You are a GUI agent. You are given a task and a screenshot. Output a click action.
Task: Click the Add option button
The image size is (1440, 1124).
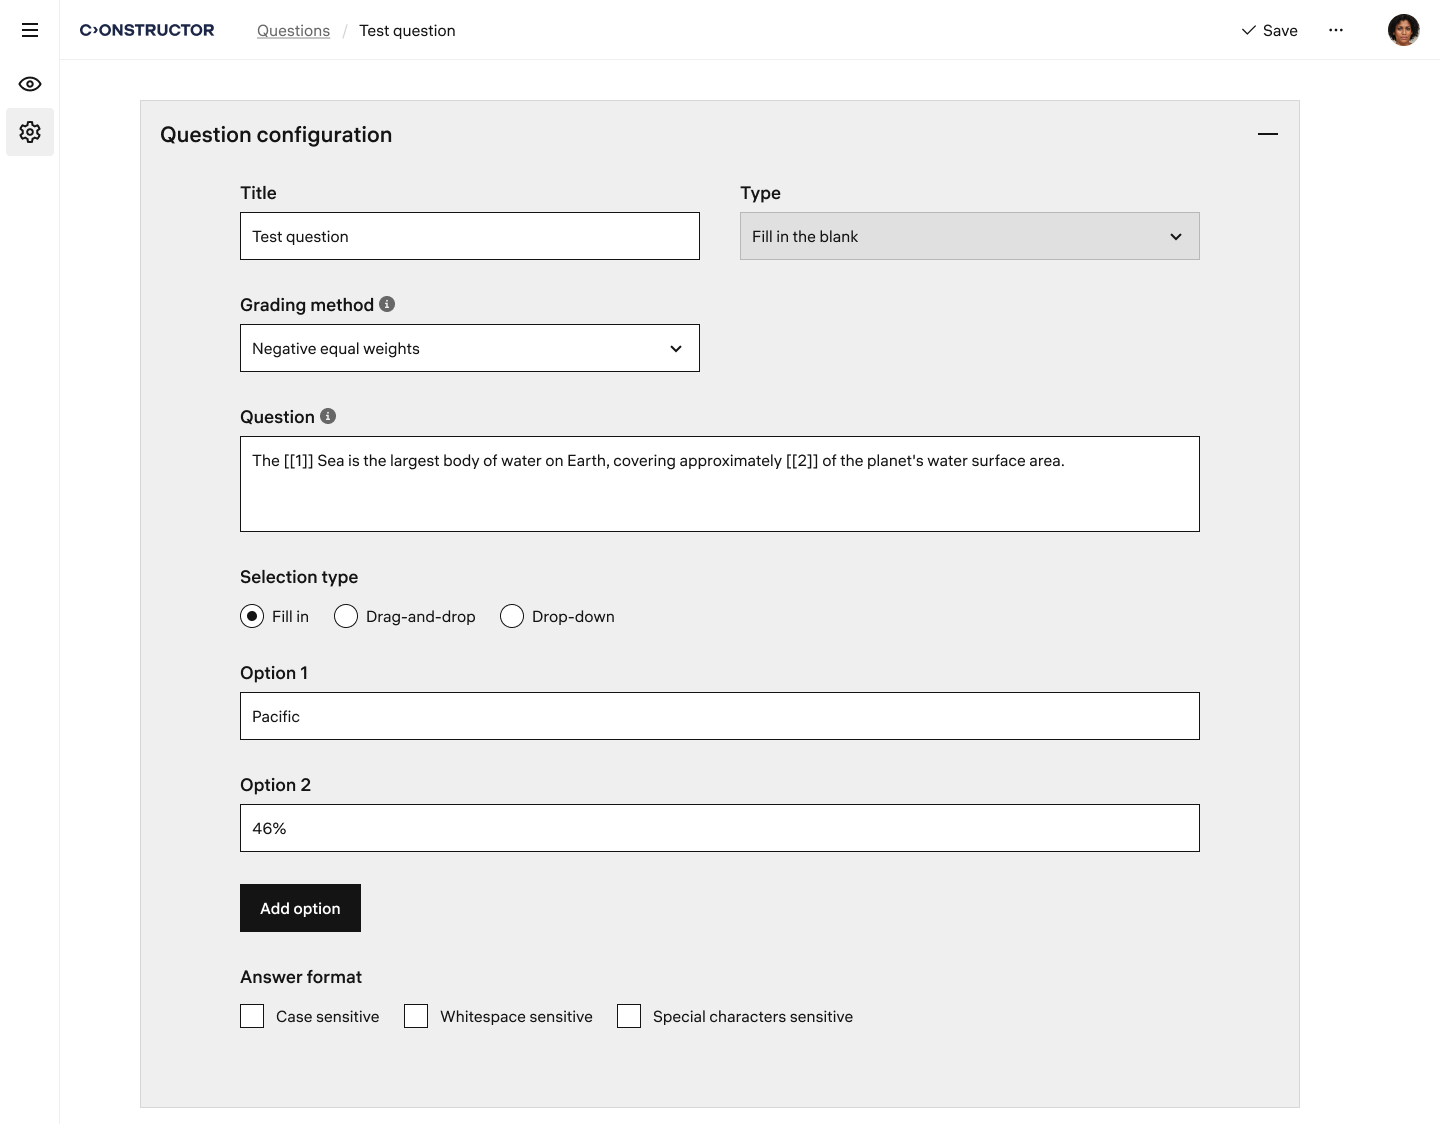300,908
